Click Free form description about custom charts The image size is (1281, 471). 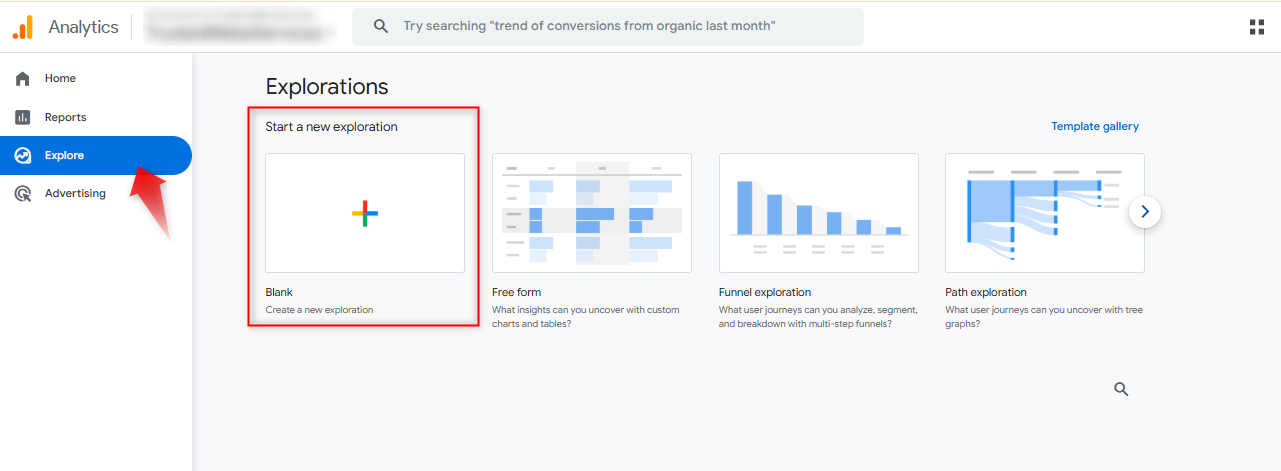(x=586, y=317)
